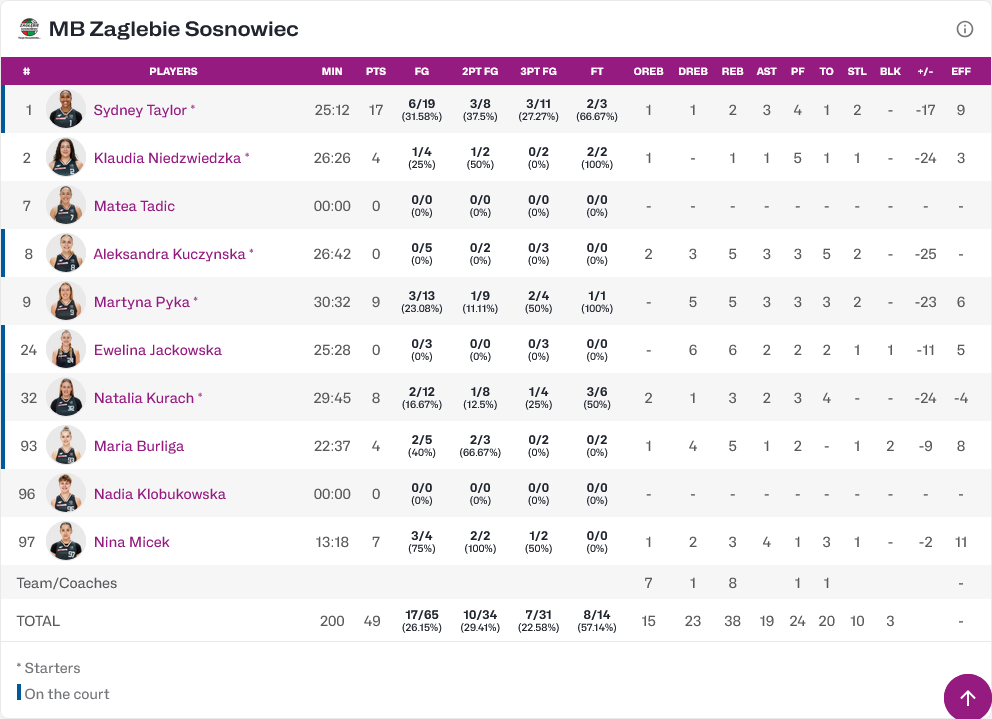Click the MIN column header

332,71
